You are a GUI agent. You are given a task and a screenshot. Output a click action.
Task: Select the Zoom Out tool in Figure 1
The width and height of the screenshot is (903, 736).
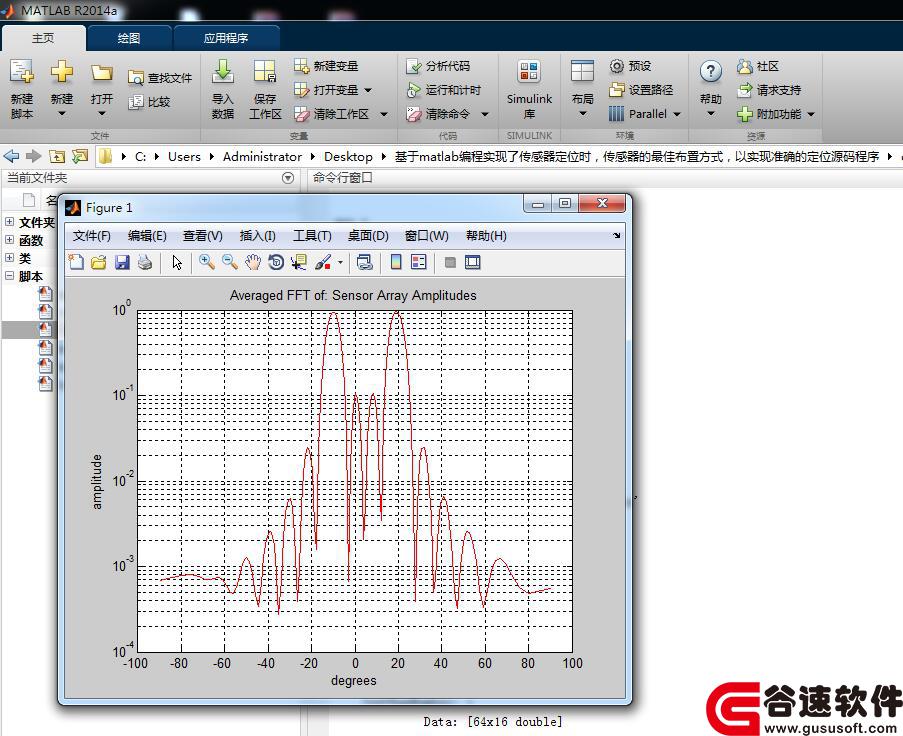[x=229, y=262]
